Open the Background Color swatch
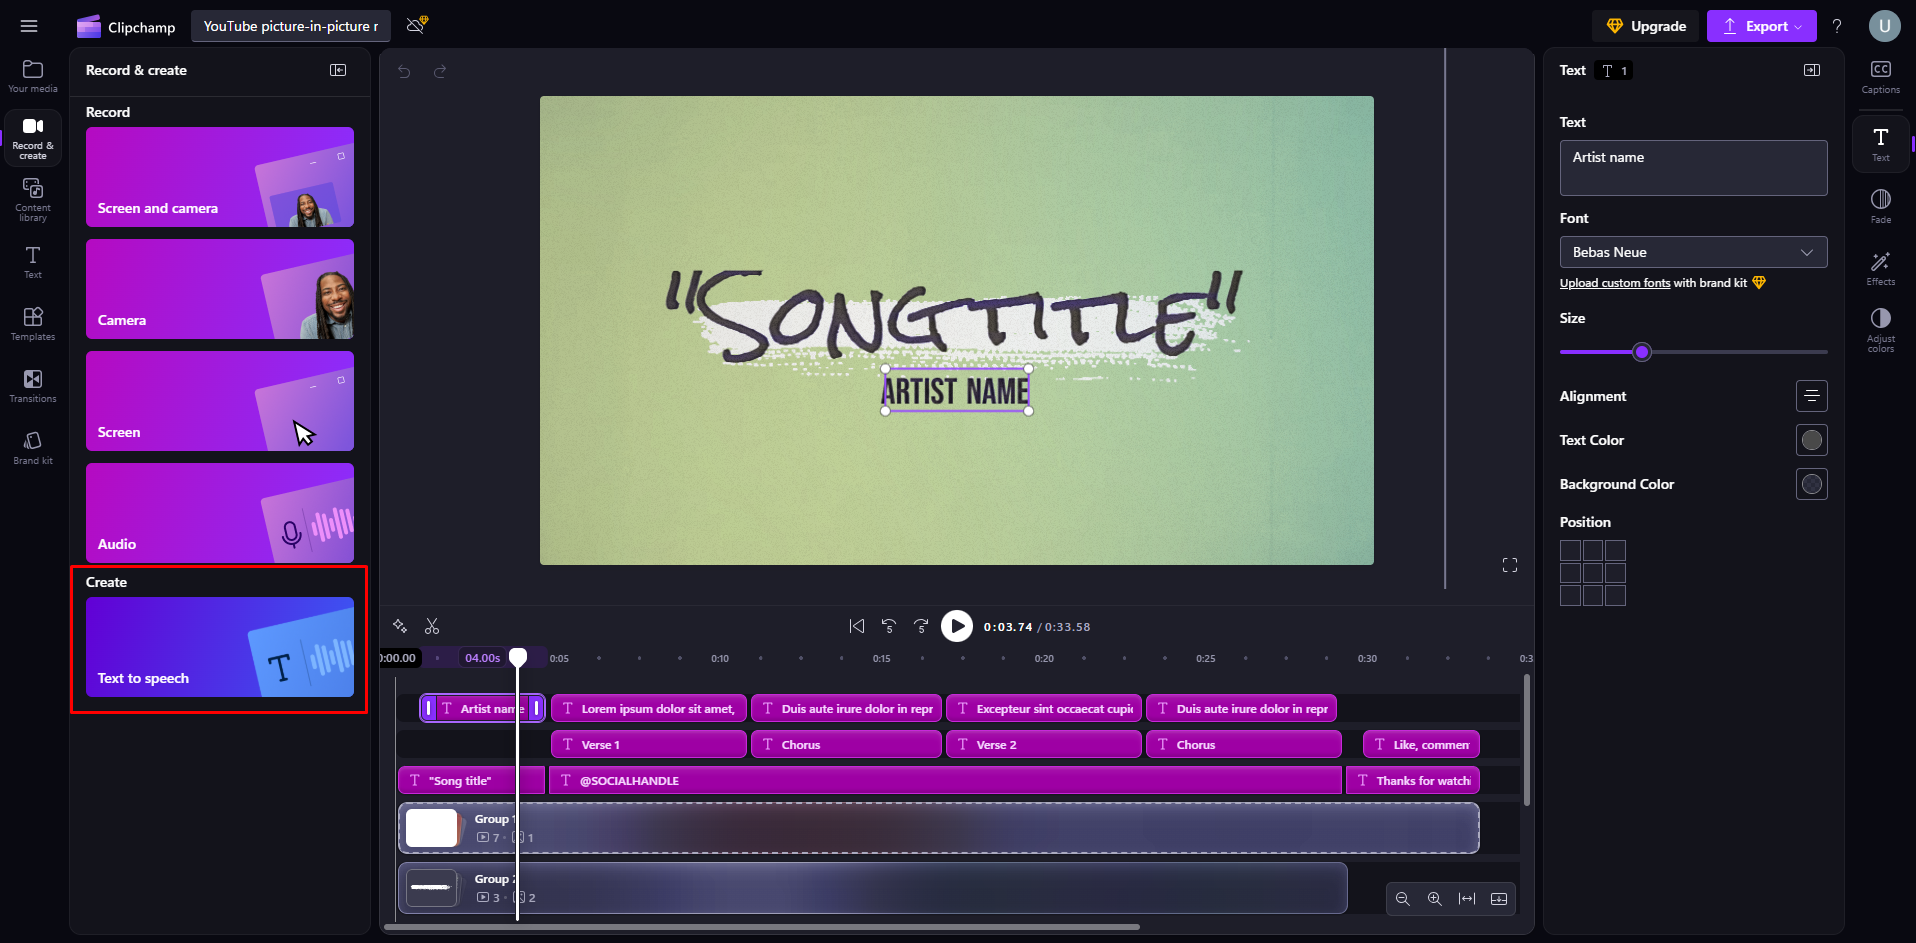This screenshot has height=943, width=1916. [x=1811, y=484]
